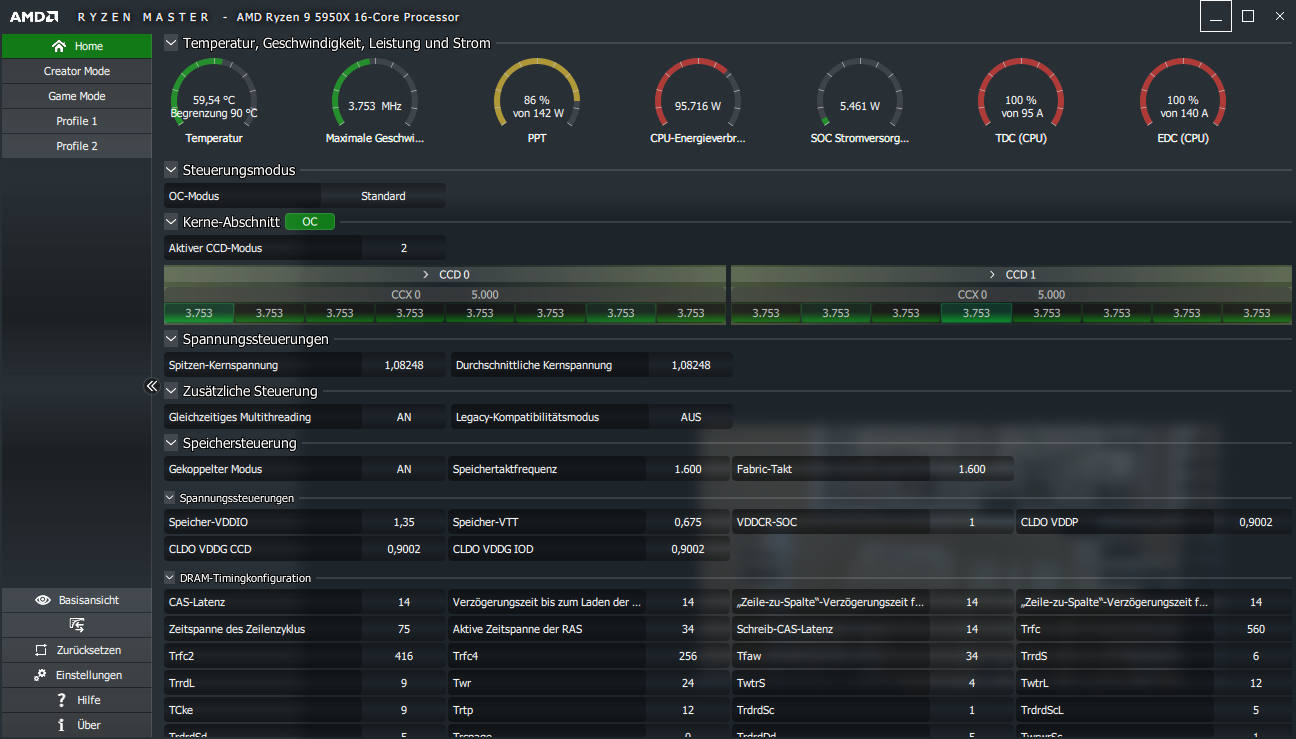This screenshot has height=739, width=1296.
Task: Click the PPT gauge
Action: pyautogui.click(x=537, y=102)
